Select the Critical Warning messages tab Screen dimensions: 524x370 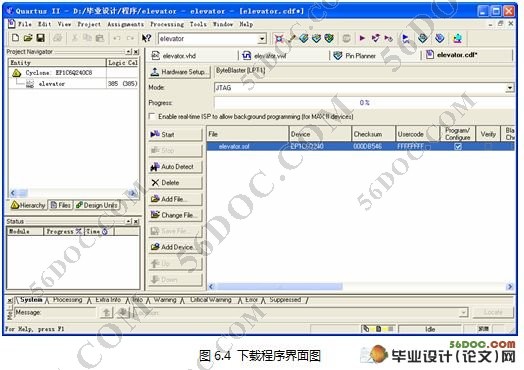pyautogui.click(x=211, y=300)
